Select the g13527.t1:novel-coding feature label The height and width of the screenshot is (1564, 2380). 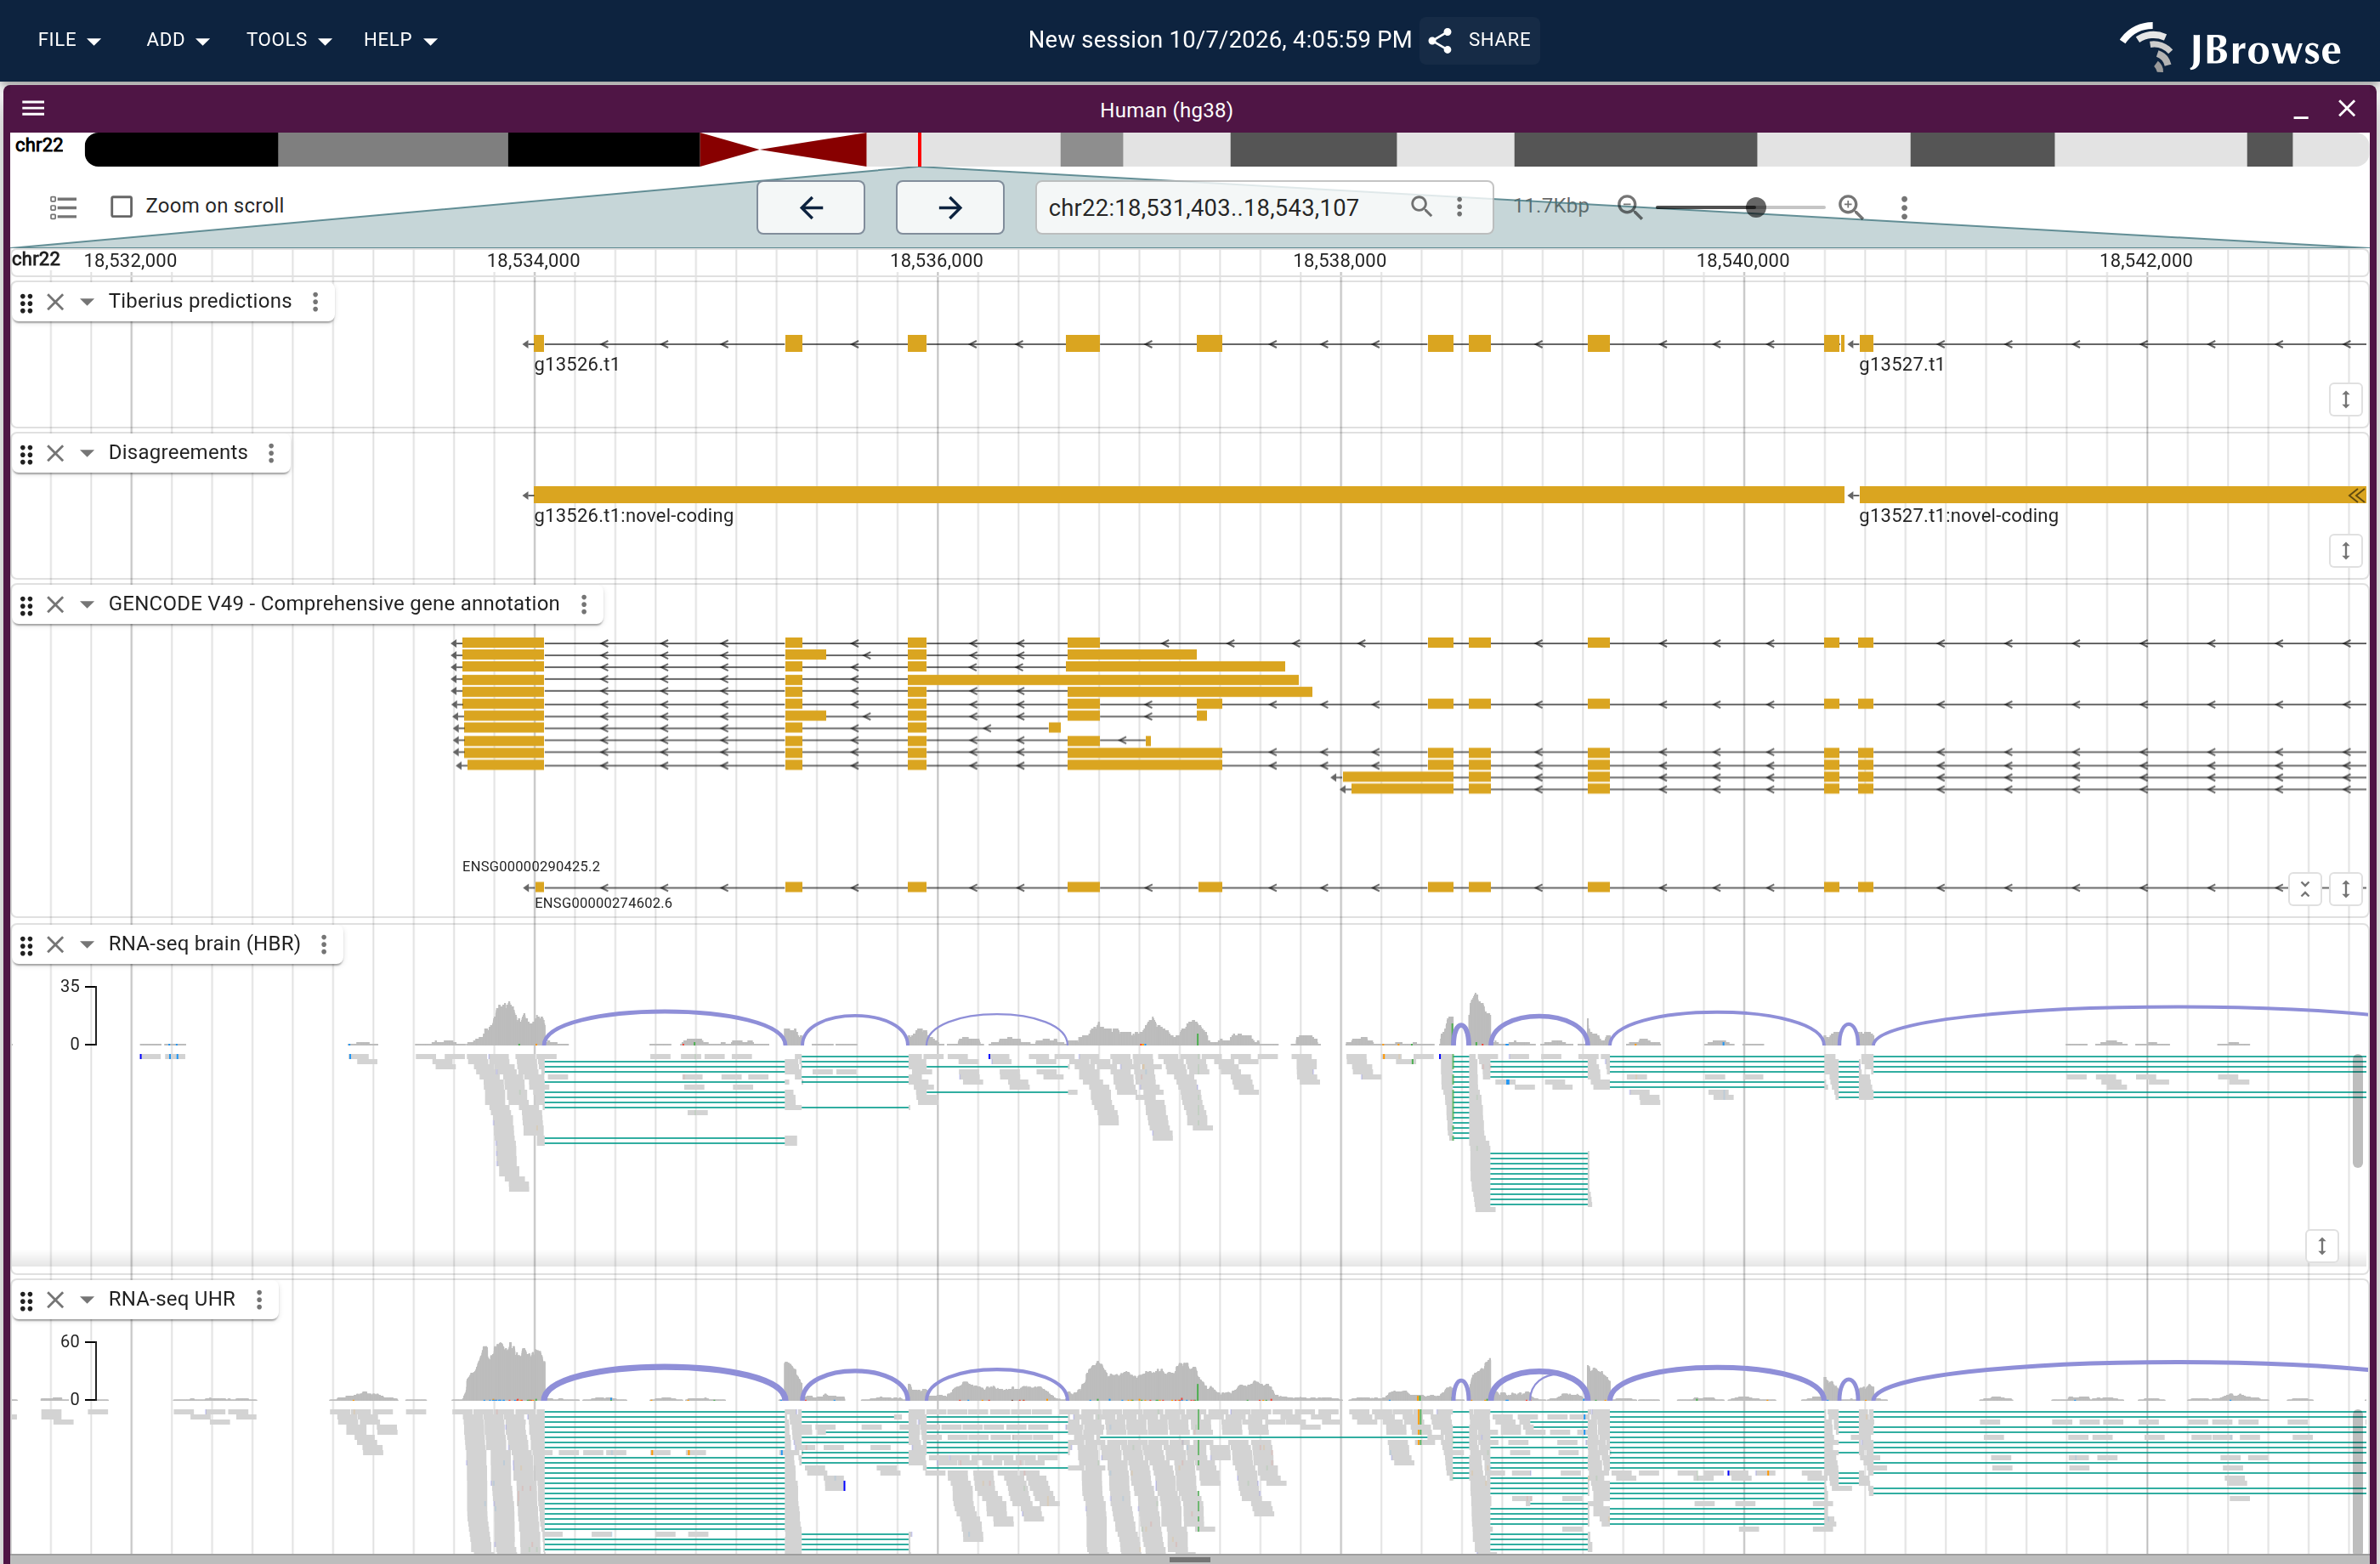coord(1958,515)
